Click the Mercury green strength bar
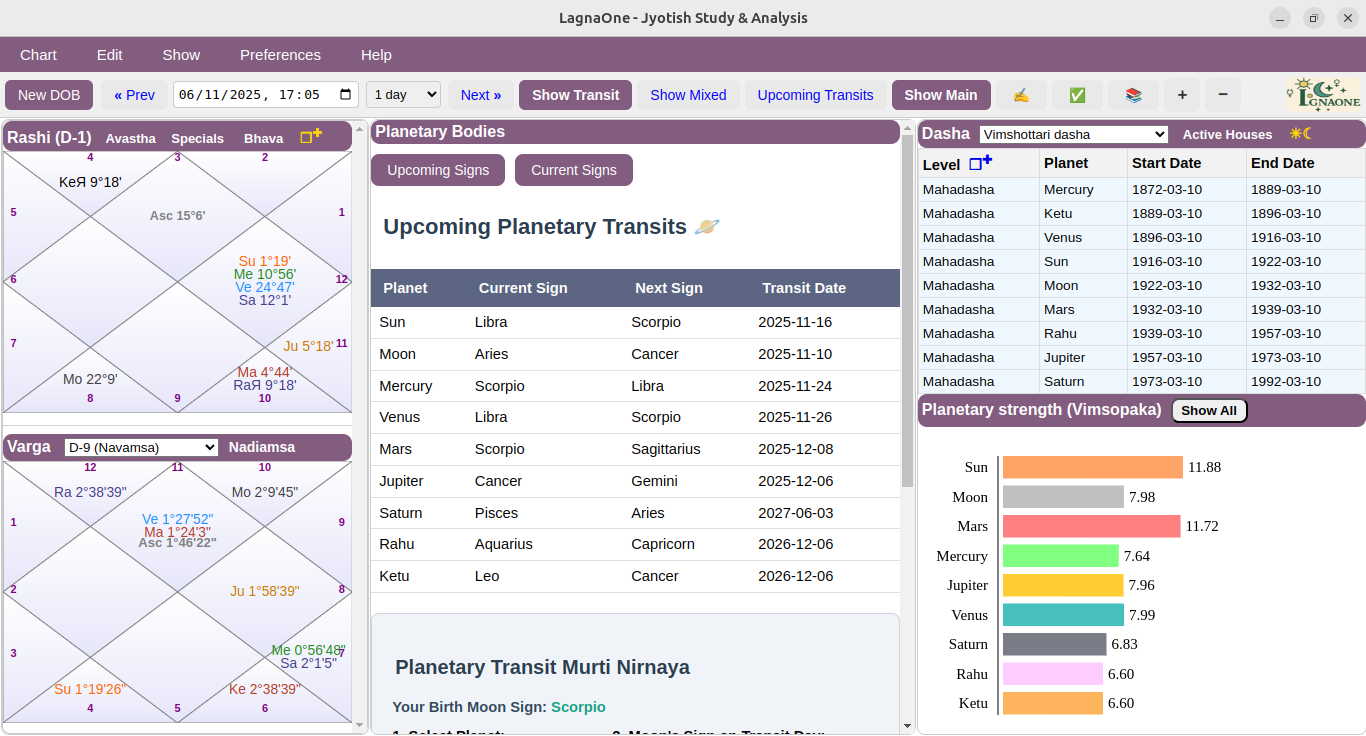The height and width of the screenshot is (736, 1366). (x=1061, y=556)
